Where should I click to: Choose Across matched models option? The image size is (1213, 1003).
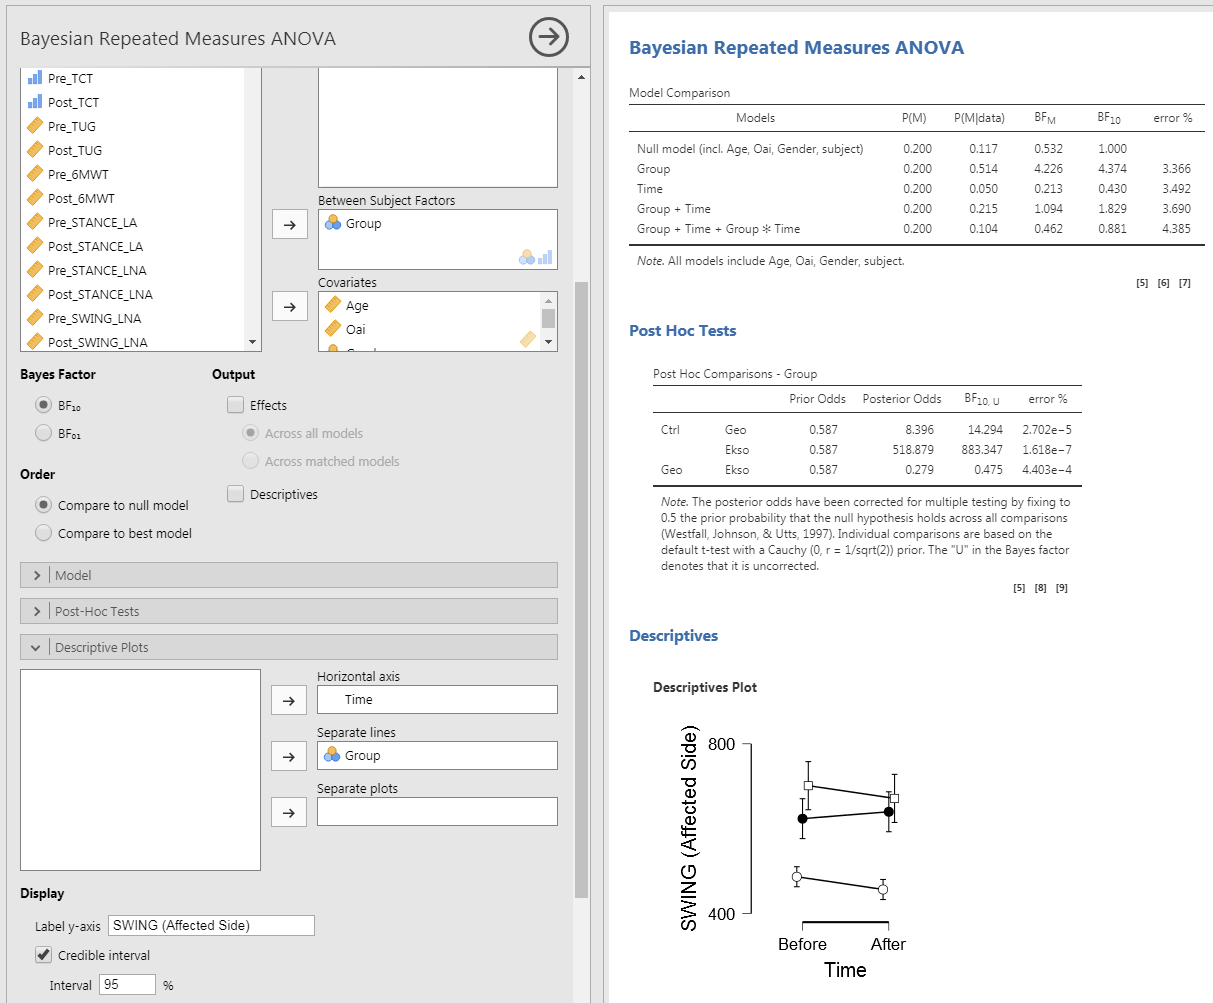click(x=251, y=461)
